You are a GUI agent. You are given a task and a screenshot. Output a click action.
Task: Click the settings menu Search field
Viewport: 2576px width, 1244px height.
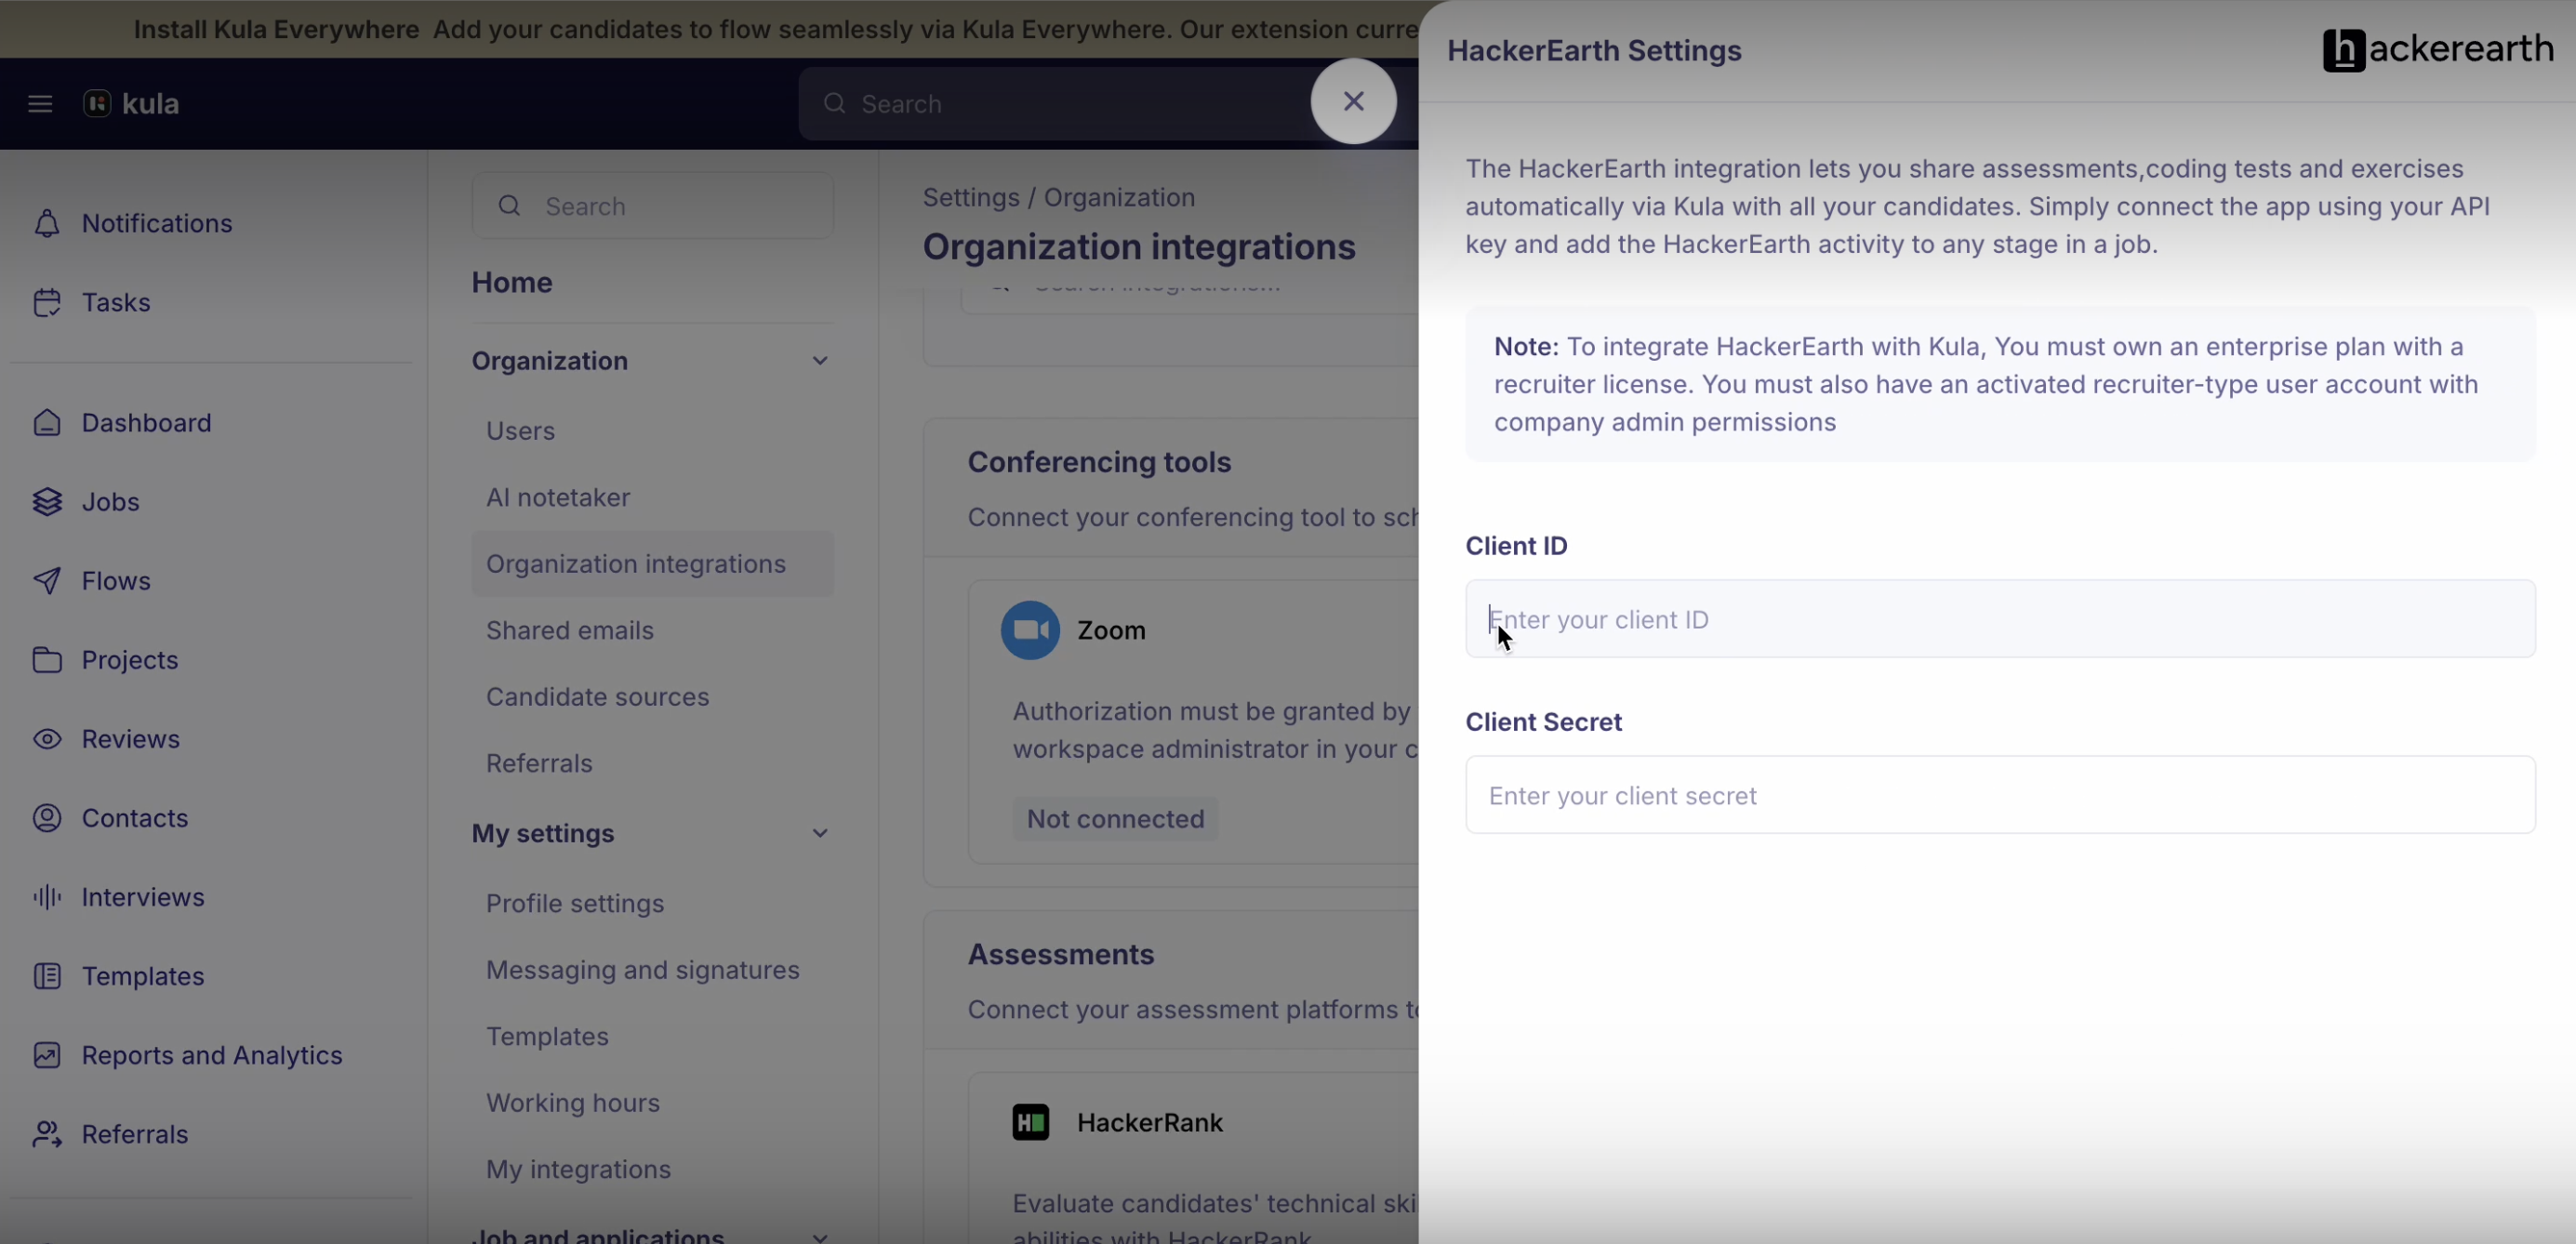click(x=652, y=206)
